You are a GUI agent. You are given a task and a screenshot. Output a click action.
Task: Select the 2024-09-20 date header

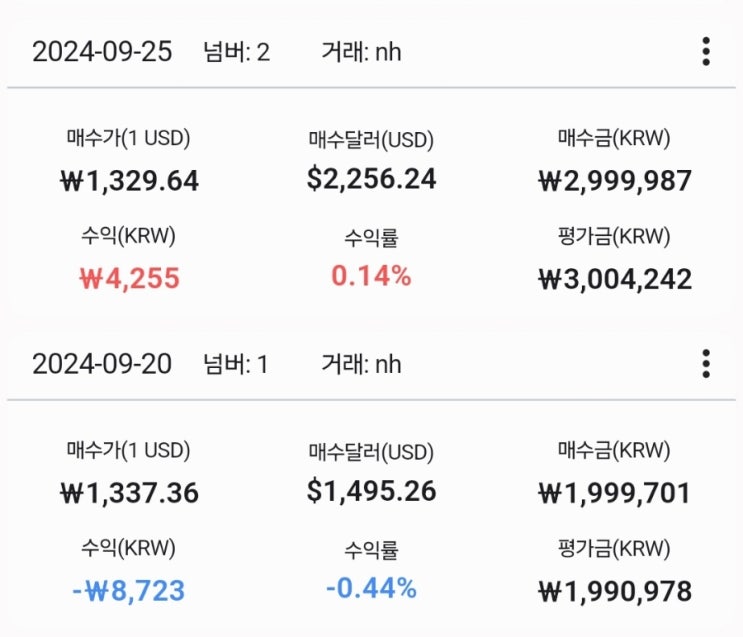[x=102, y=364]
